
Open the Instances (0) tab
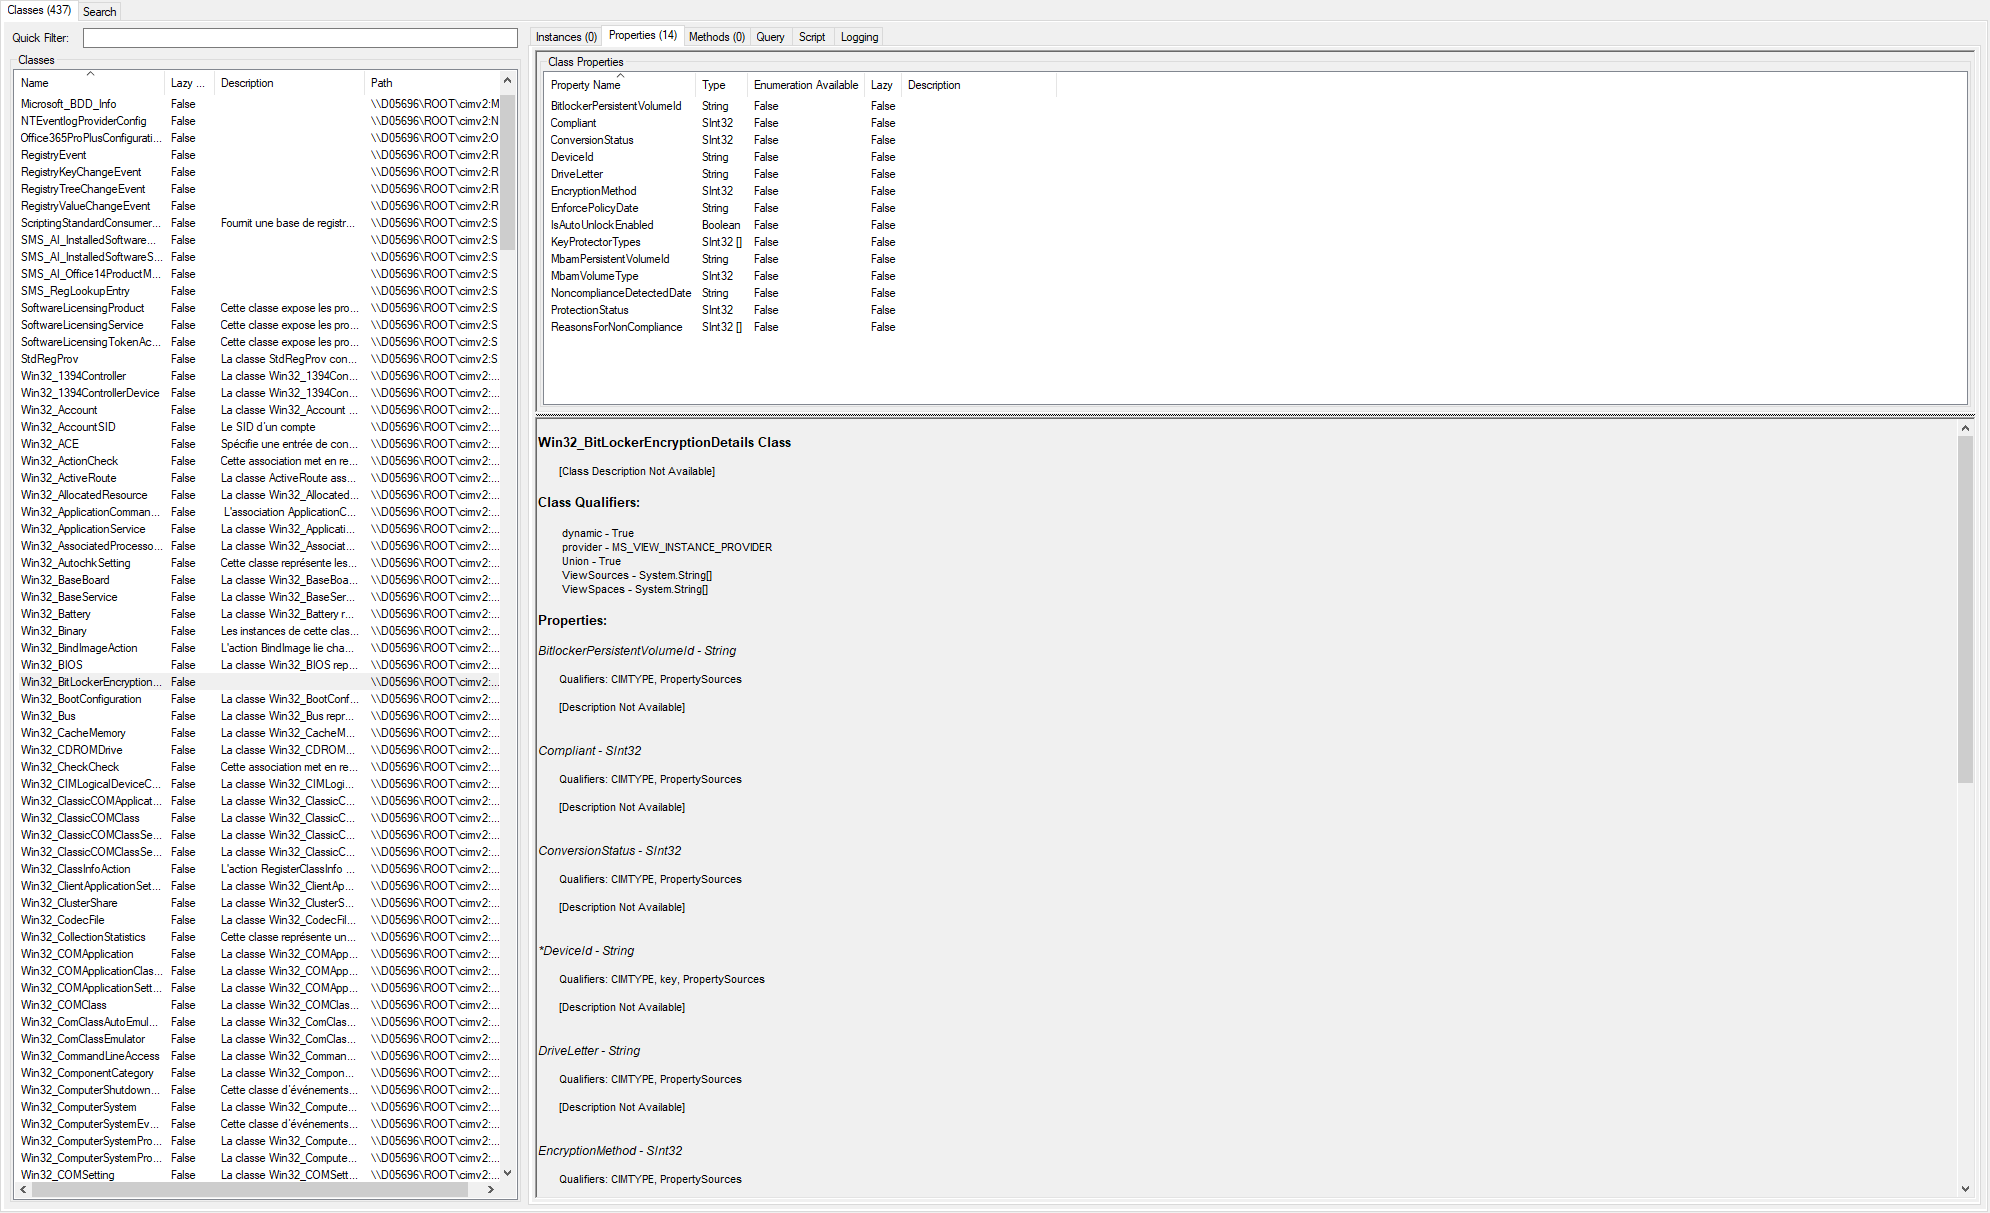click(565, 37)
